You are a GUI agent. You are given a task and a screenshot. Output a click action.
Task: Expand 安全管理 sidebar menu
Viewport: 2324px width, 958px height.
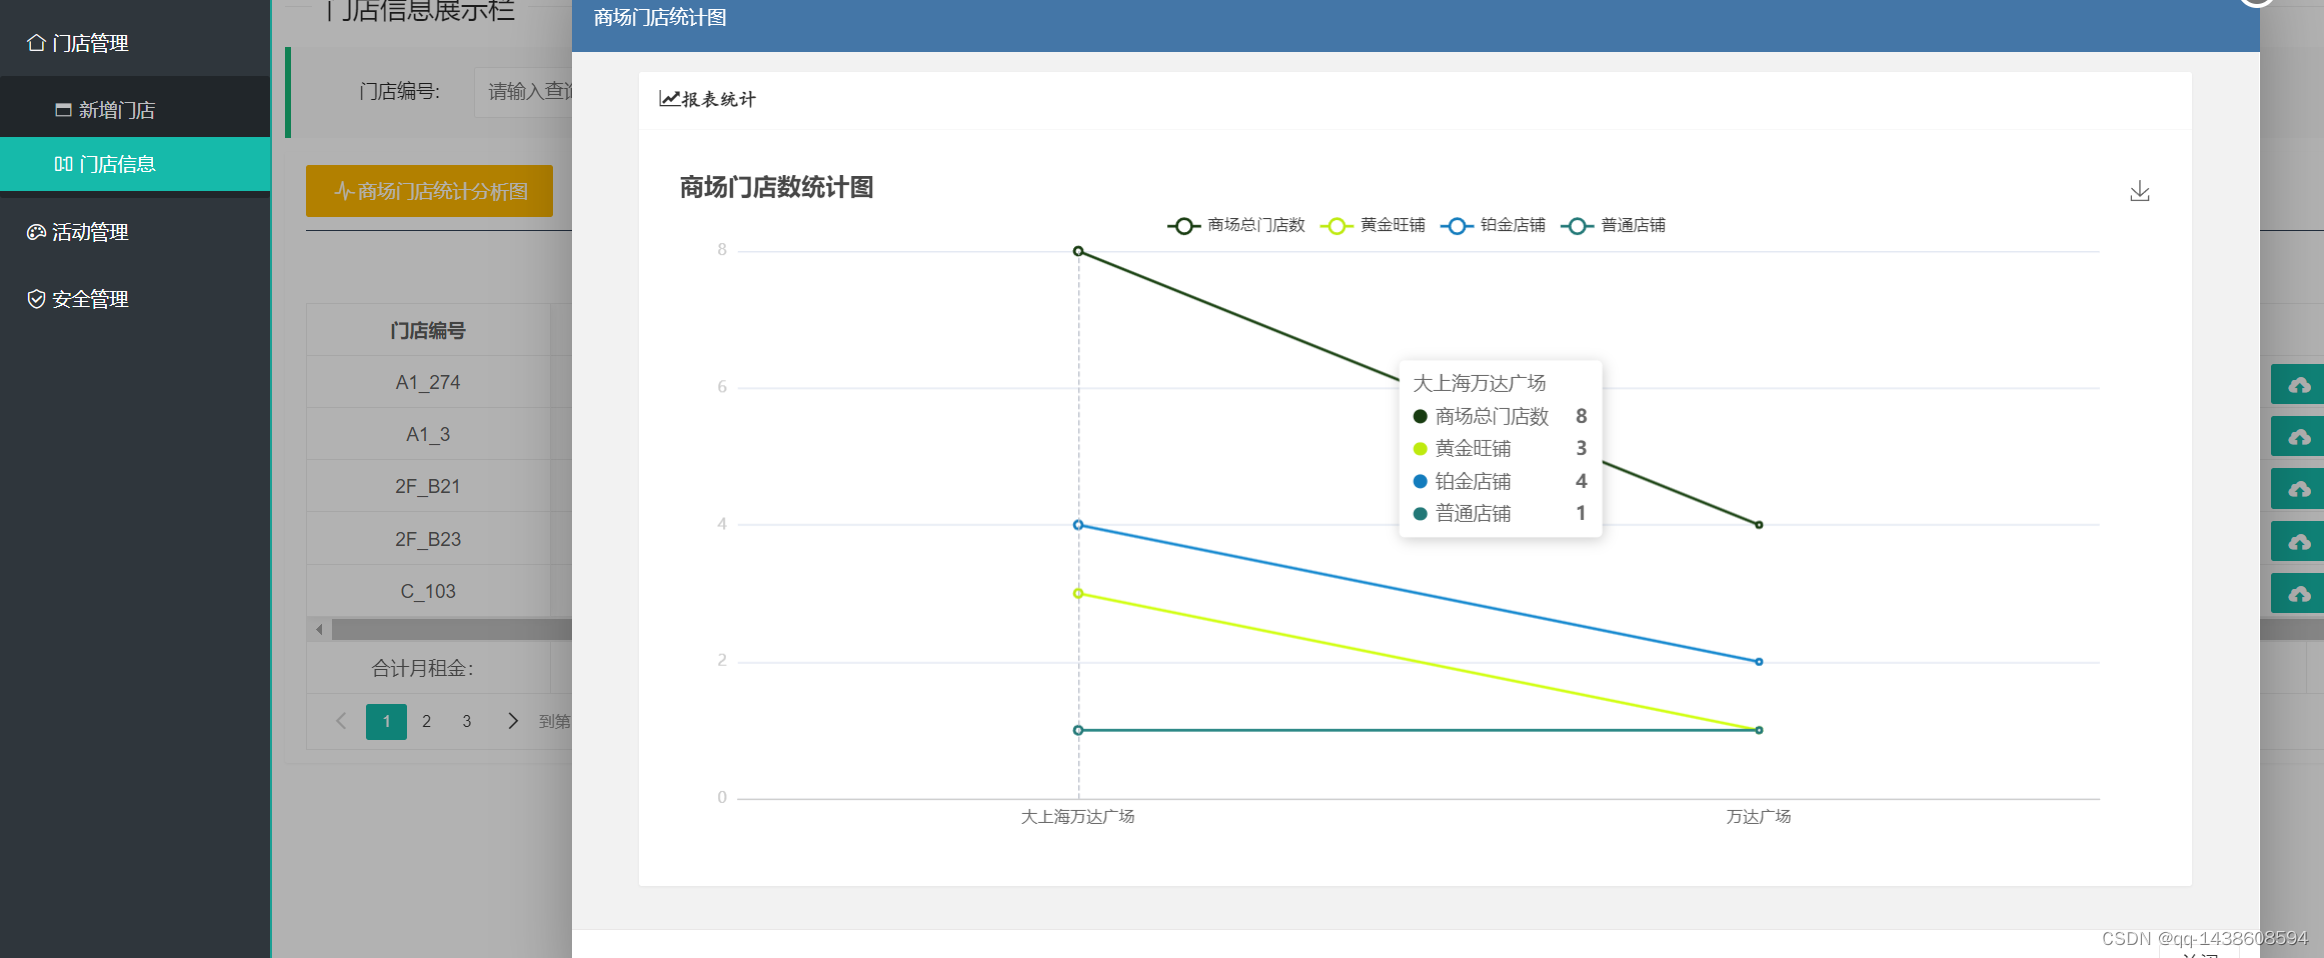(x=135, y=299)
